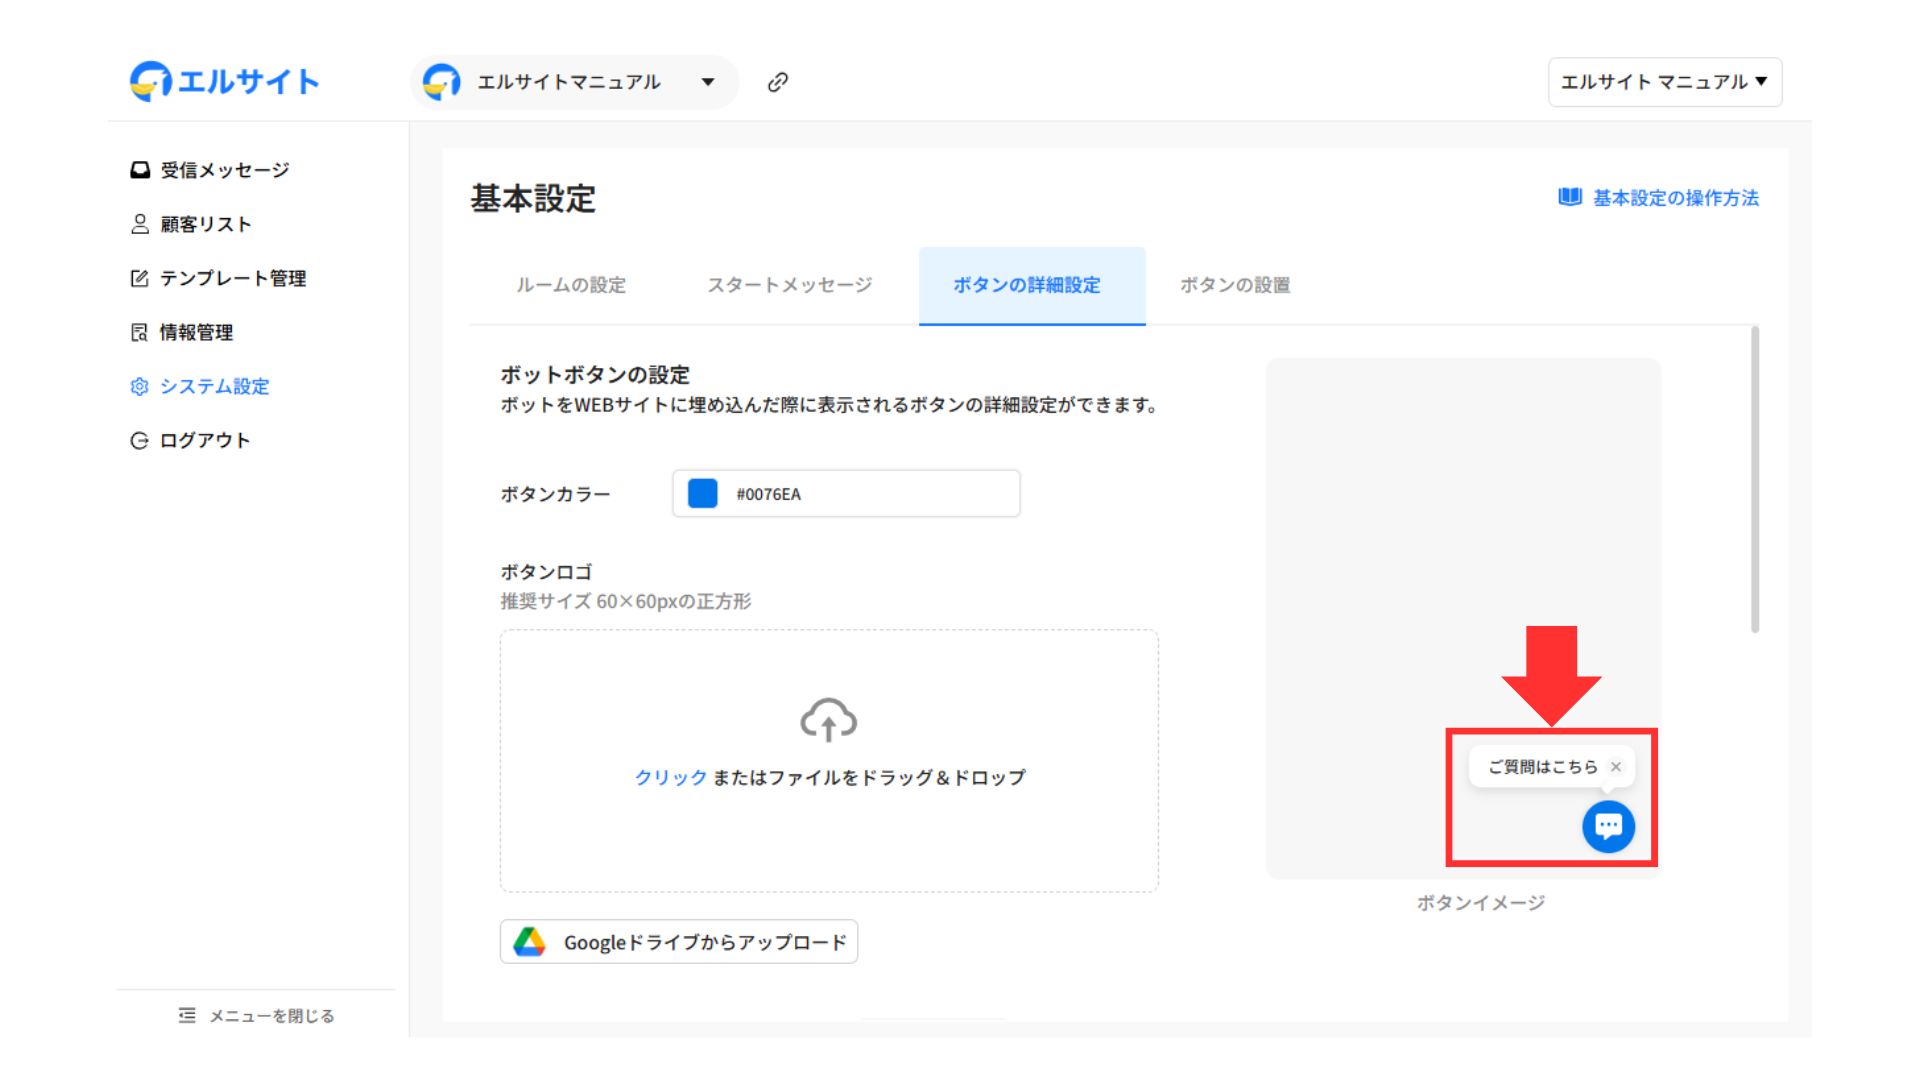Select システム設定 in the sidebar
Screen dimensions: 1920x1080
[x=214, y=386]
